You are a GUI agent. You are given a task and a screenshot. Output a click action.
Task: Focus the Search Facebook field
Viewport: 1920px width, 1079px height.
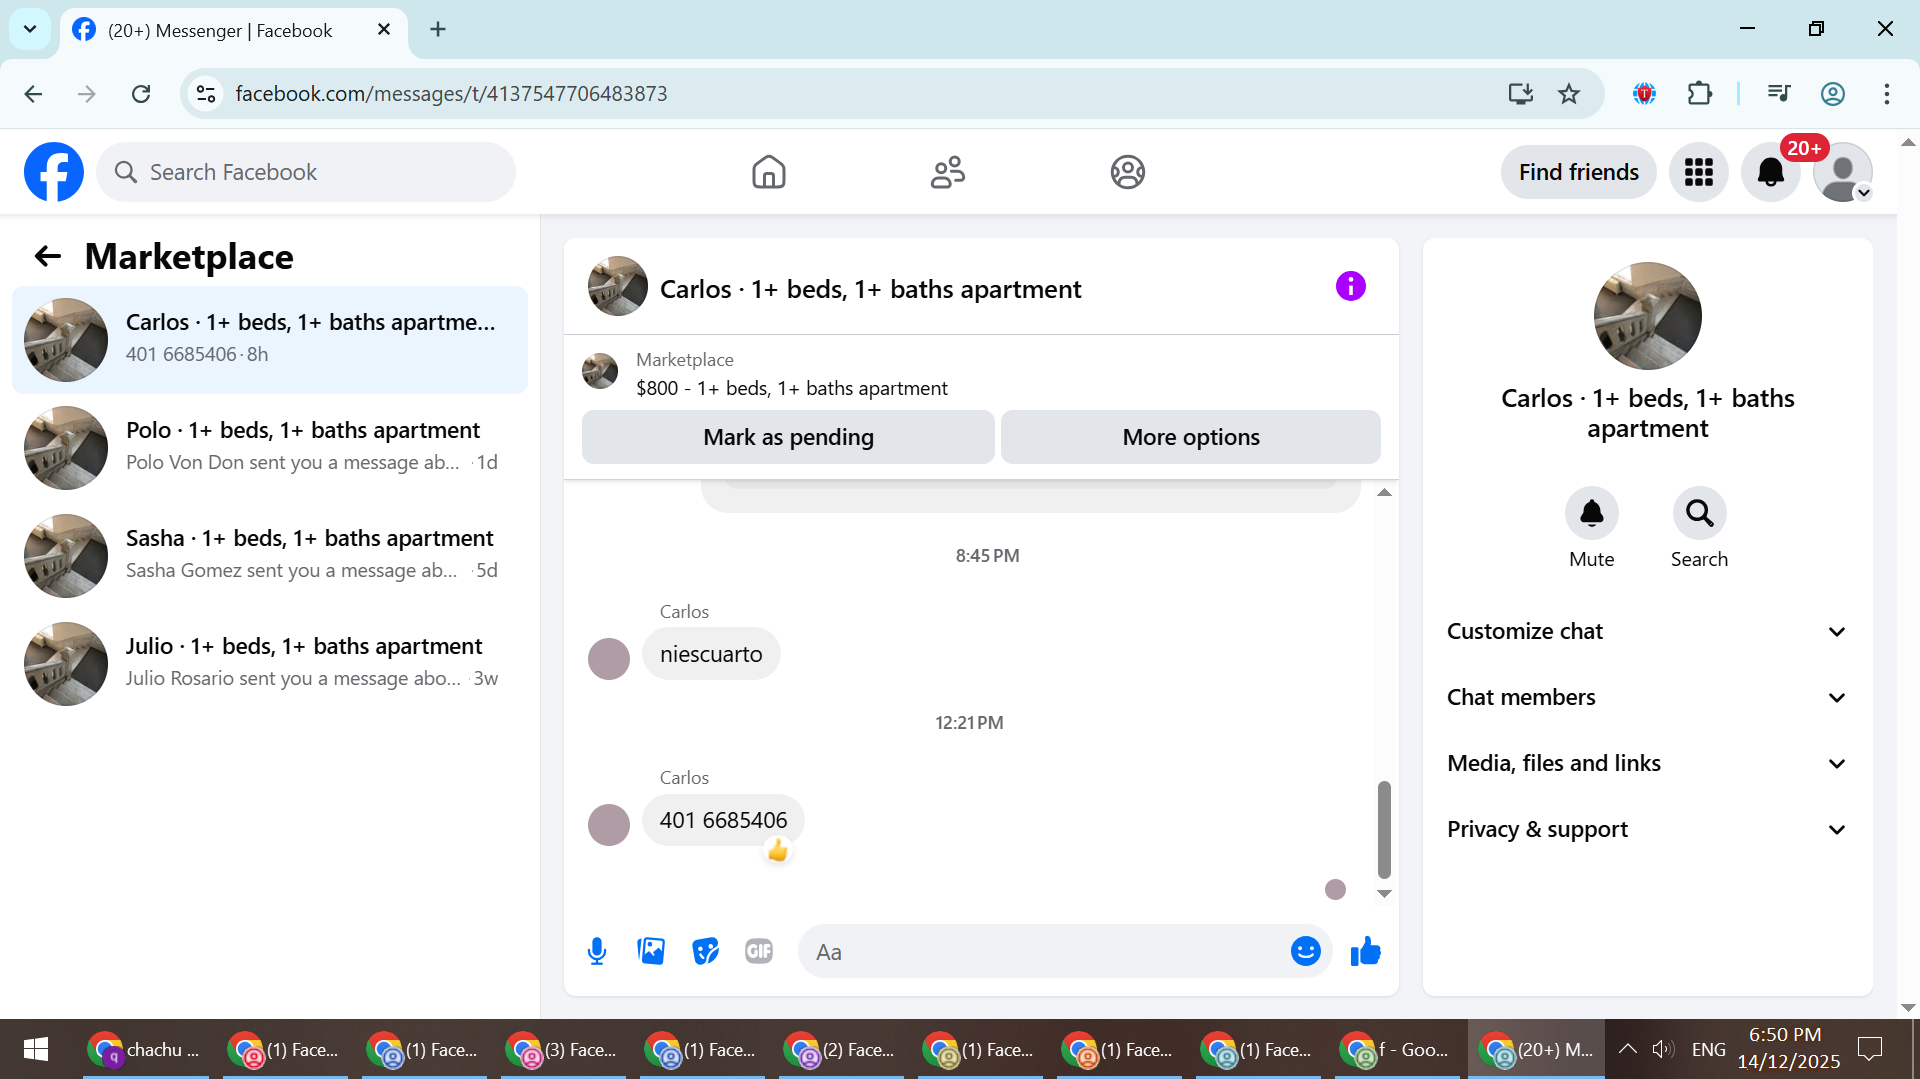pos(306,172)
